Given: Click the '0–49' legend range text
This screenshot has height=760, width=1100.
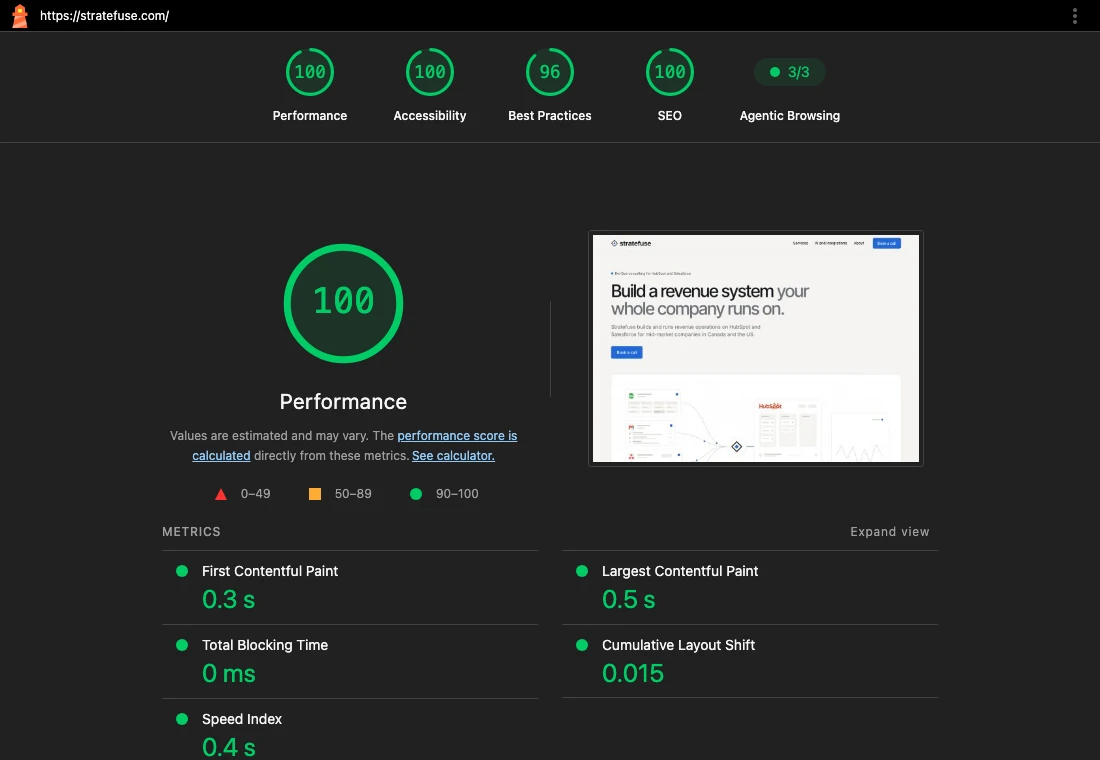Looking at the screenshot, I should (x=255, y=494).
